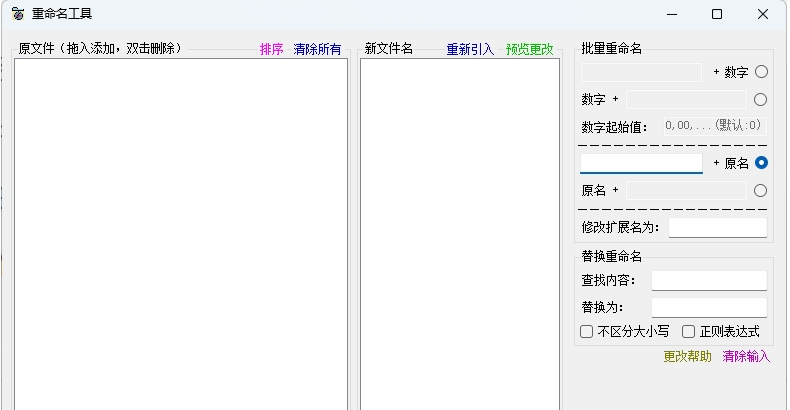This screenshot has height=410, width=790.
Task: Open 更改帮助 help link
Action: pyautogui.click(x=687, y=357)
